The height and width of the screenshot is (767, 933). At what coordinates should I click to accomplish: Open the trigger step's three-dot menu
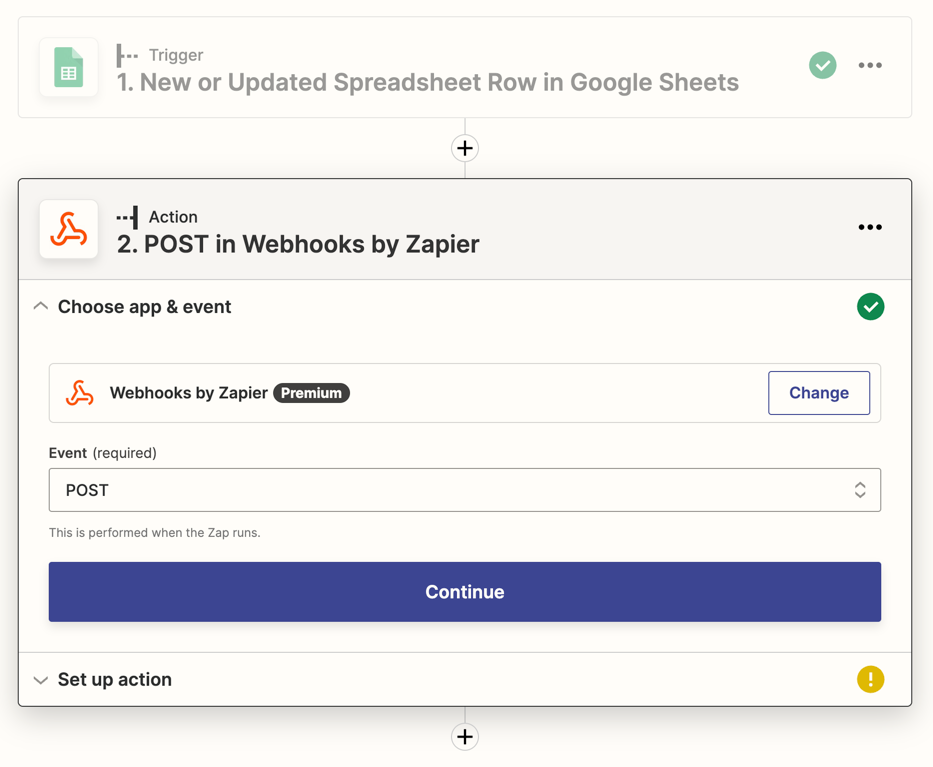coord(870,65)
